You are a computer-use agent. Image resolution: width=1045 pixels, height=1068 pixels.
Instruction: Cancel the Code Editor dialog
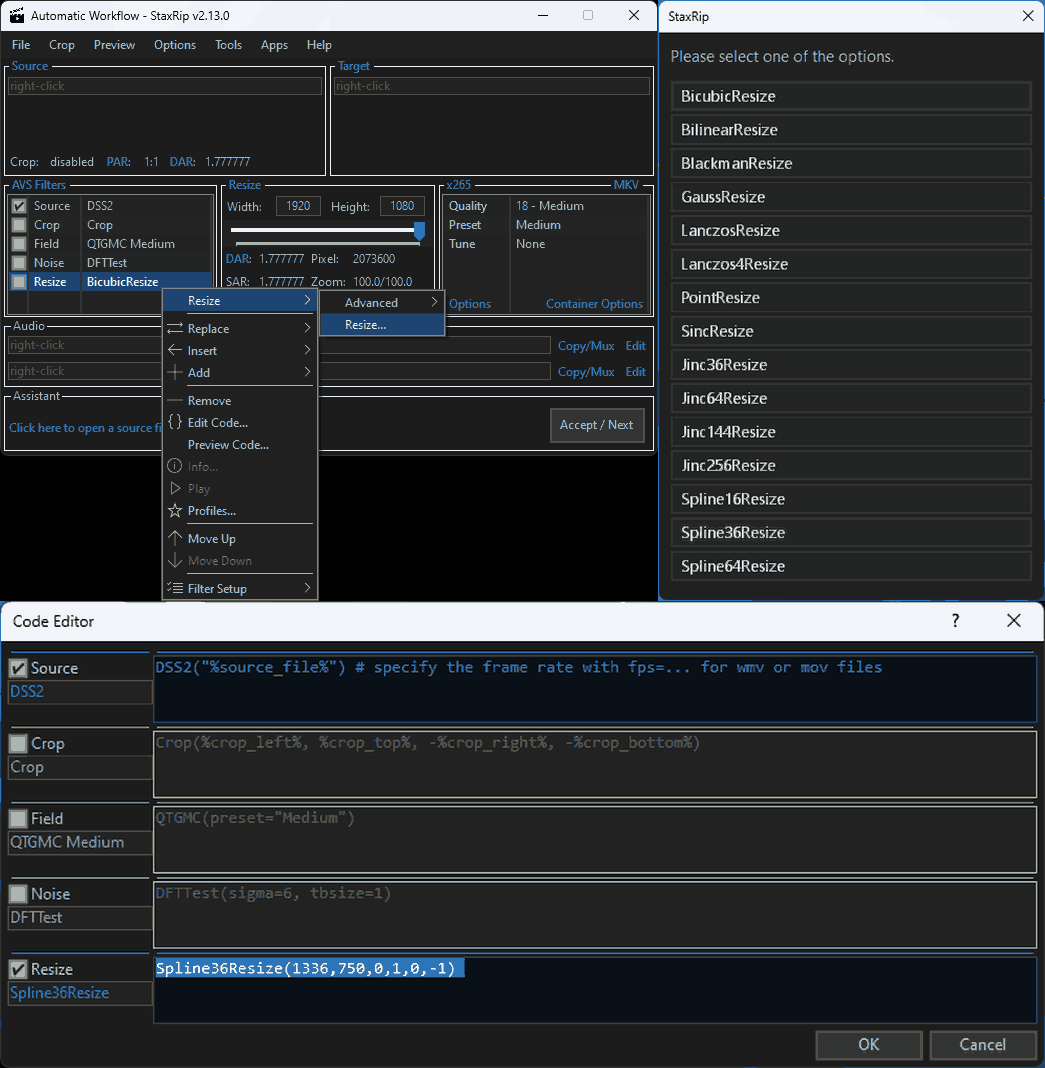click(x=982, y=1045)
